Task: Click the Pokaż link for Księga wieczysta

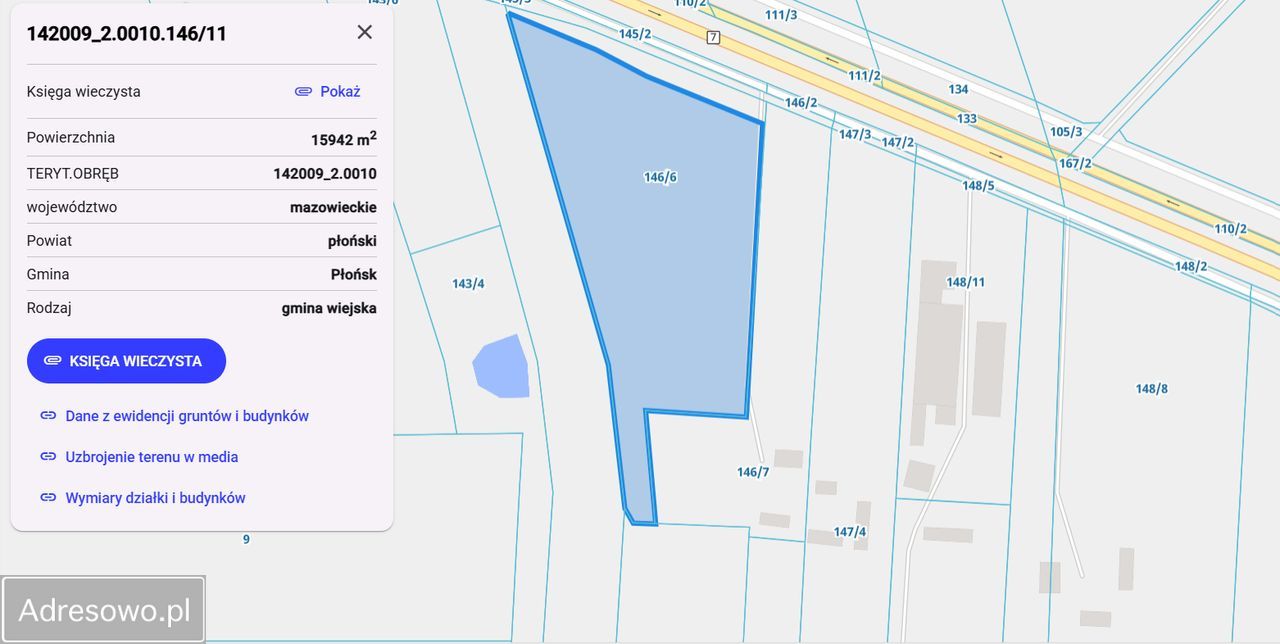Action: click(x=340, y=91)
